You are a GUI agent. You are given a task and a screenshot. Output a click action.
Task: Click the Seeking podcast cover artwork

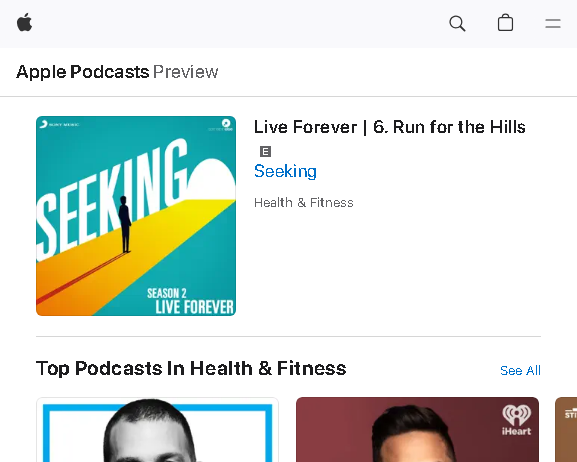pos(136,216)
